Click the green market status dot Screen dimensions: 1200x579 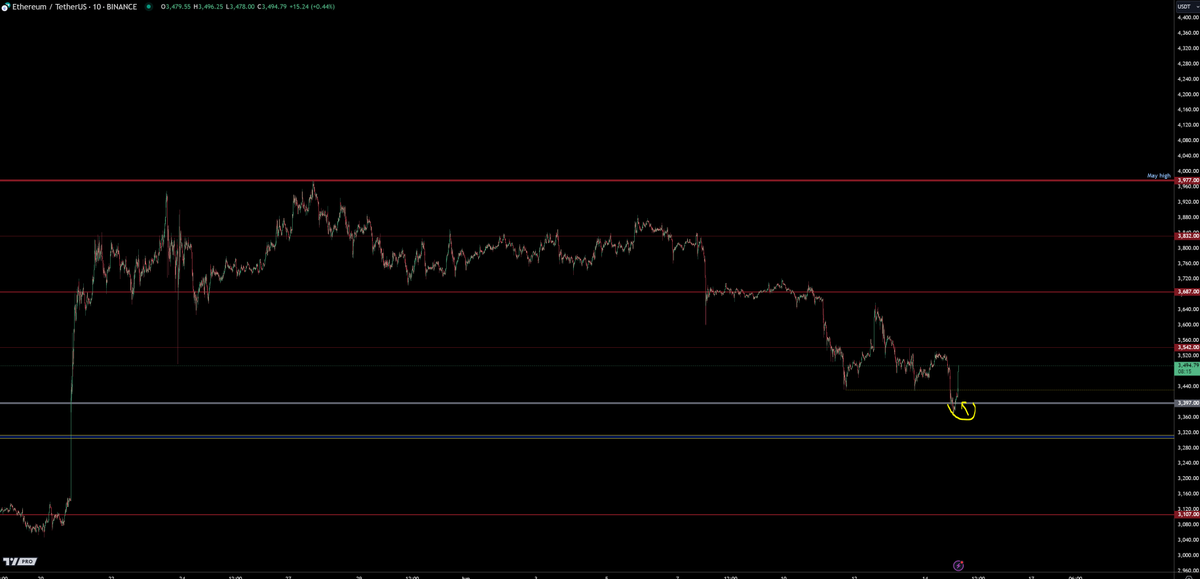click(x=148, y=6)
